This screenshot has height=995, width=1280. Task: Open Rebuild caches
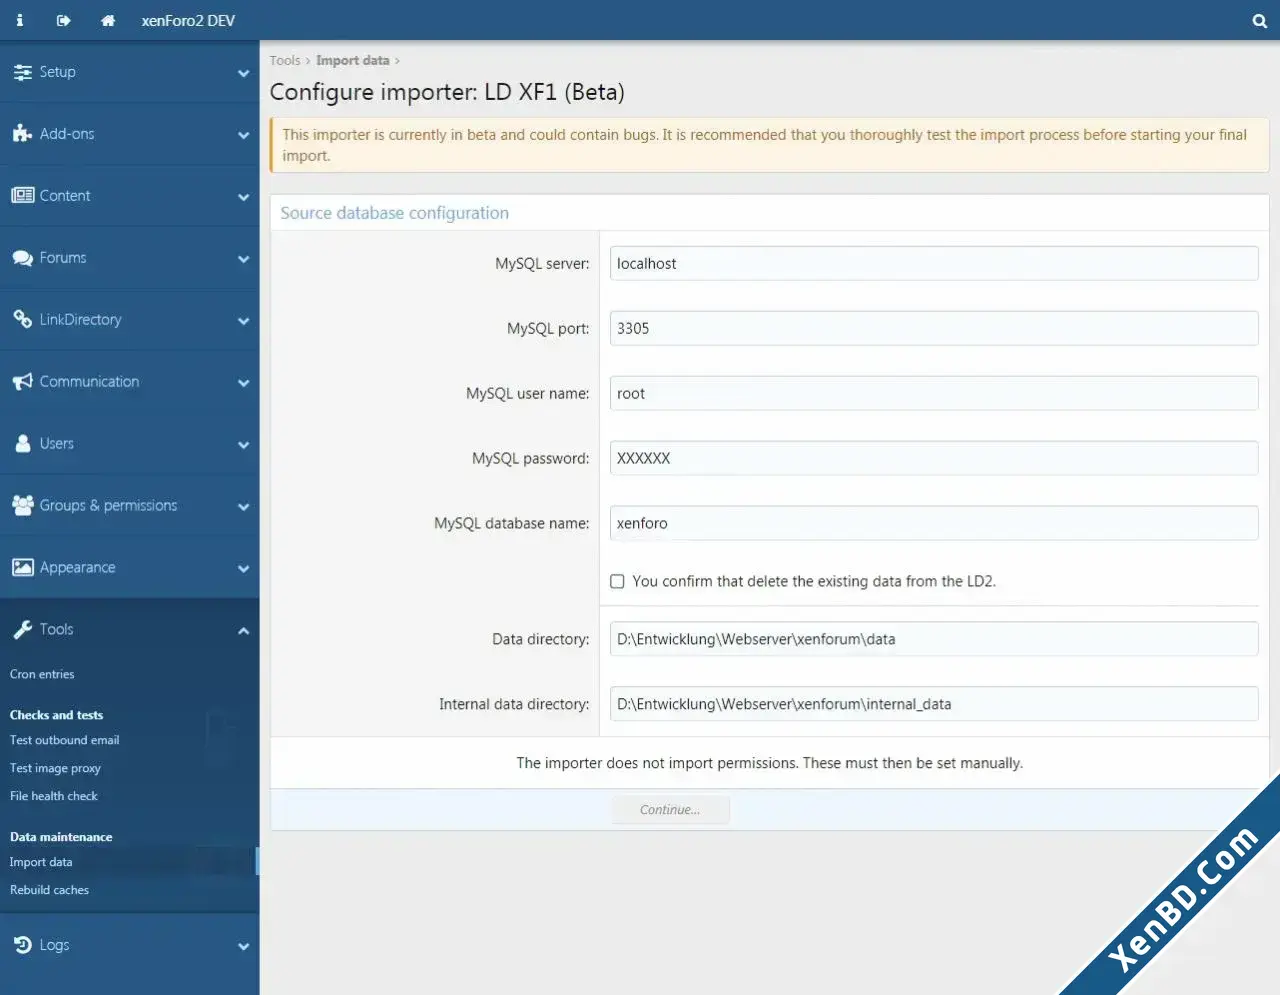49,890
